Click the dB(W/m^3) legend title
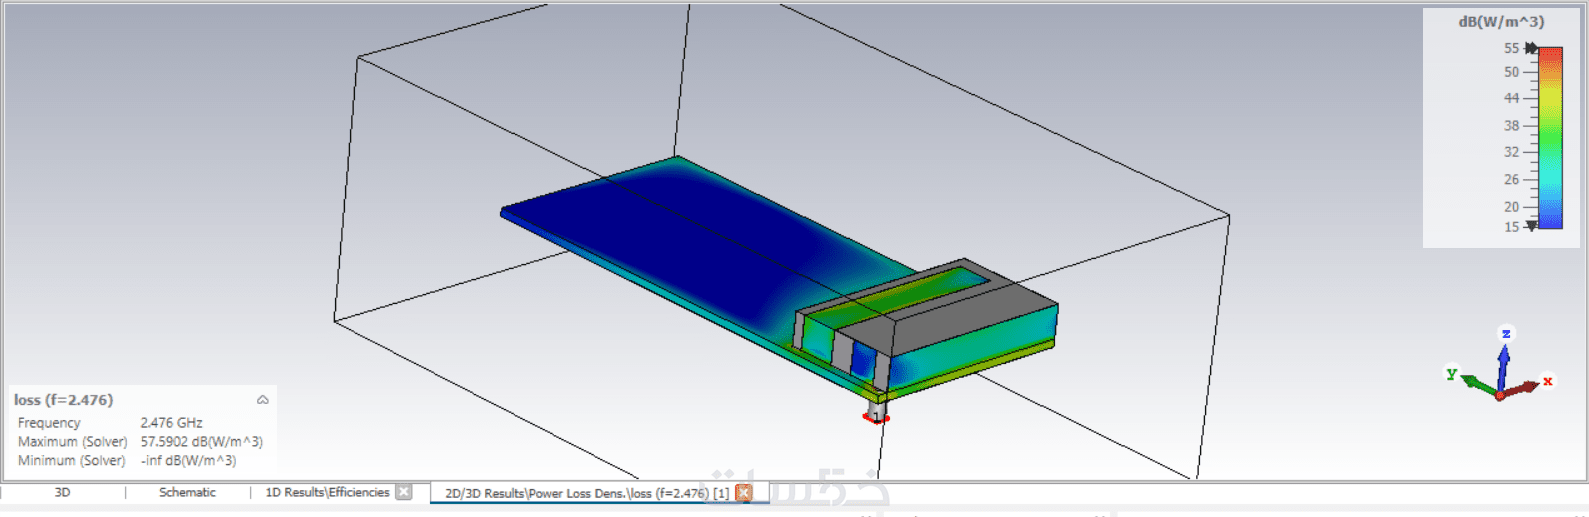Screen dimensions: 1589x517 pyautogui.click(x=1501, y=22)
